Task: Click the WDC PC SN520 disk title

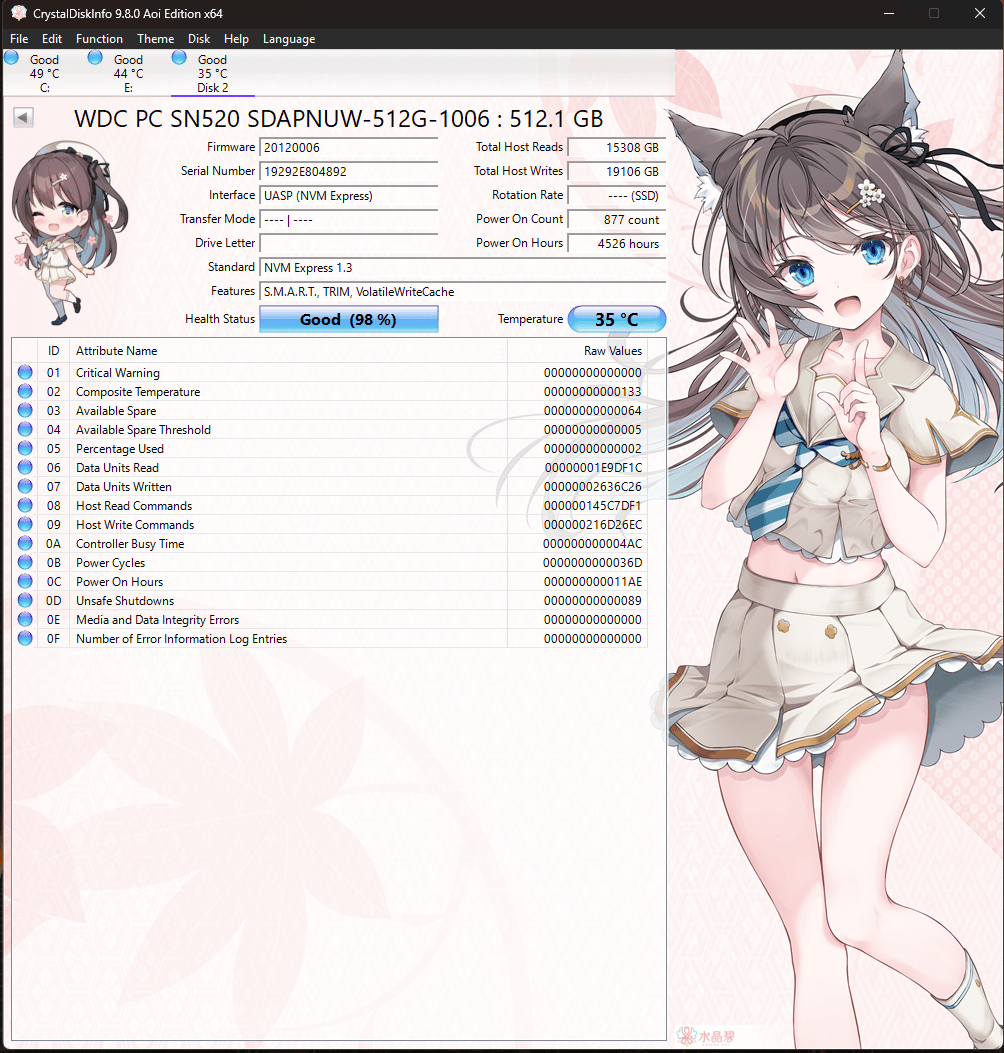Action: tap(338, 119)
